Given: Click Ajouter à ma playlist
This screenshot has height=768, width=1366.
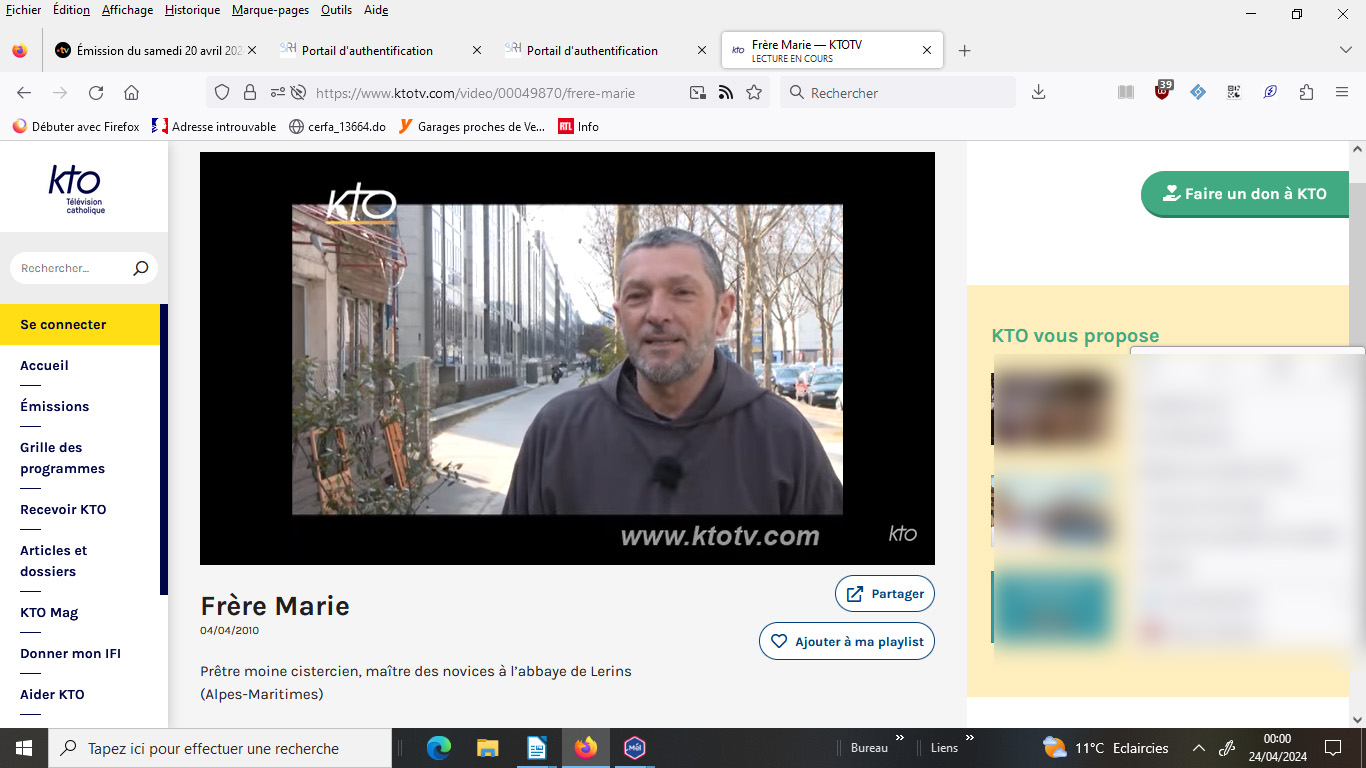Looking at the screenshot, I should (x=847, y=641).
